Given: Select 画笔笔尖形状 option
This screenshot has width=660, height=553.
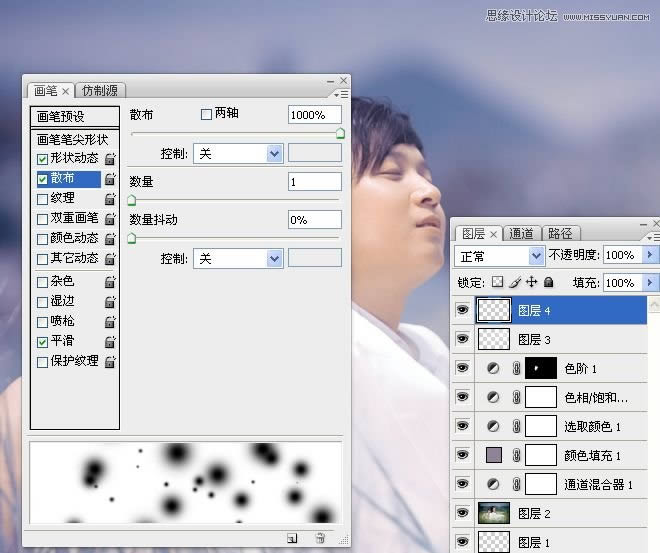Looking at the screenshot, I should pyautogui.click(x=72, y=139).
